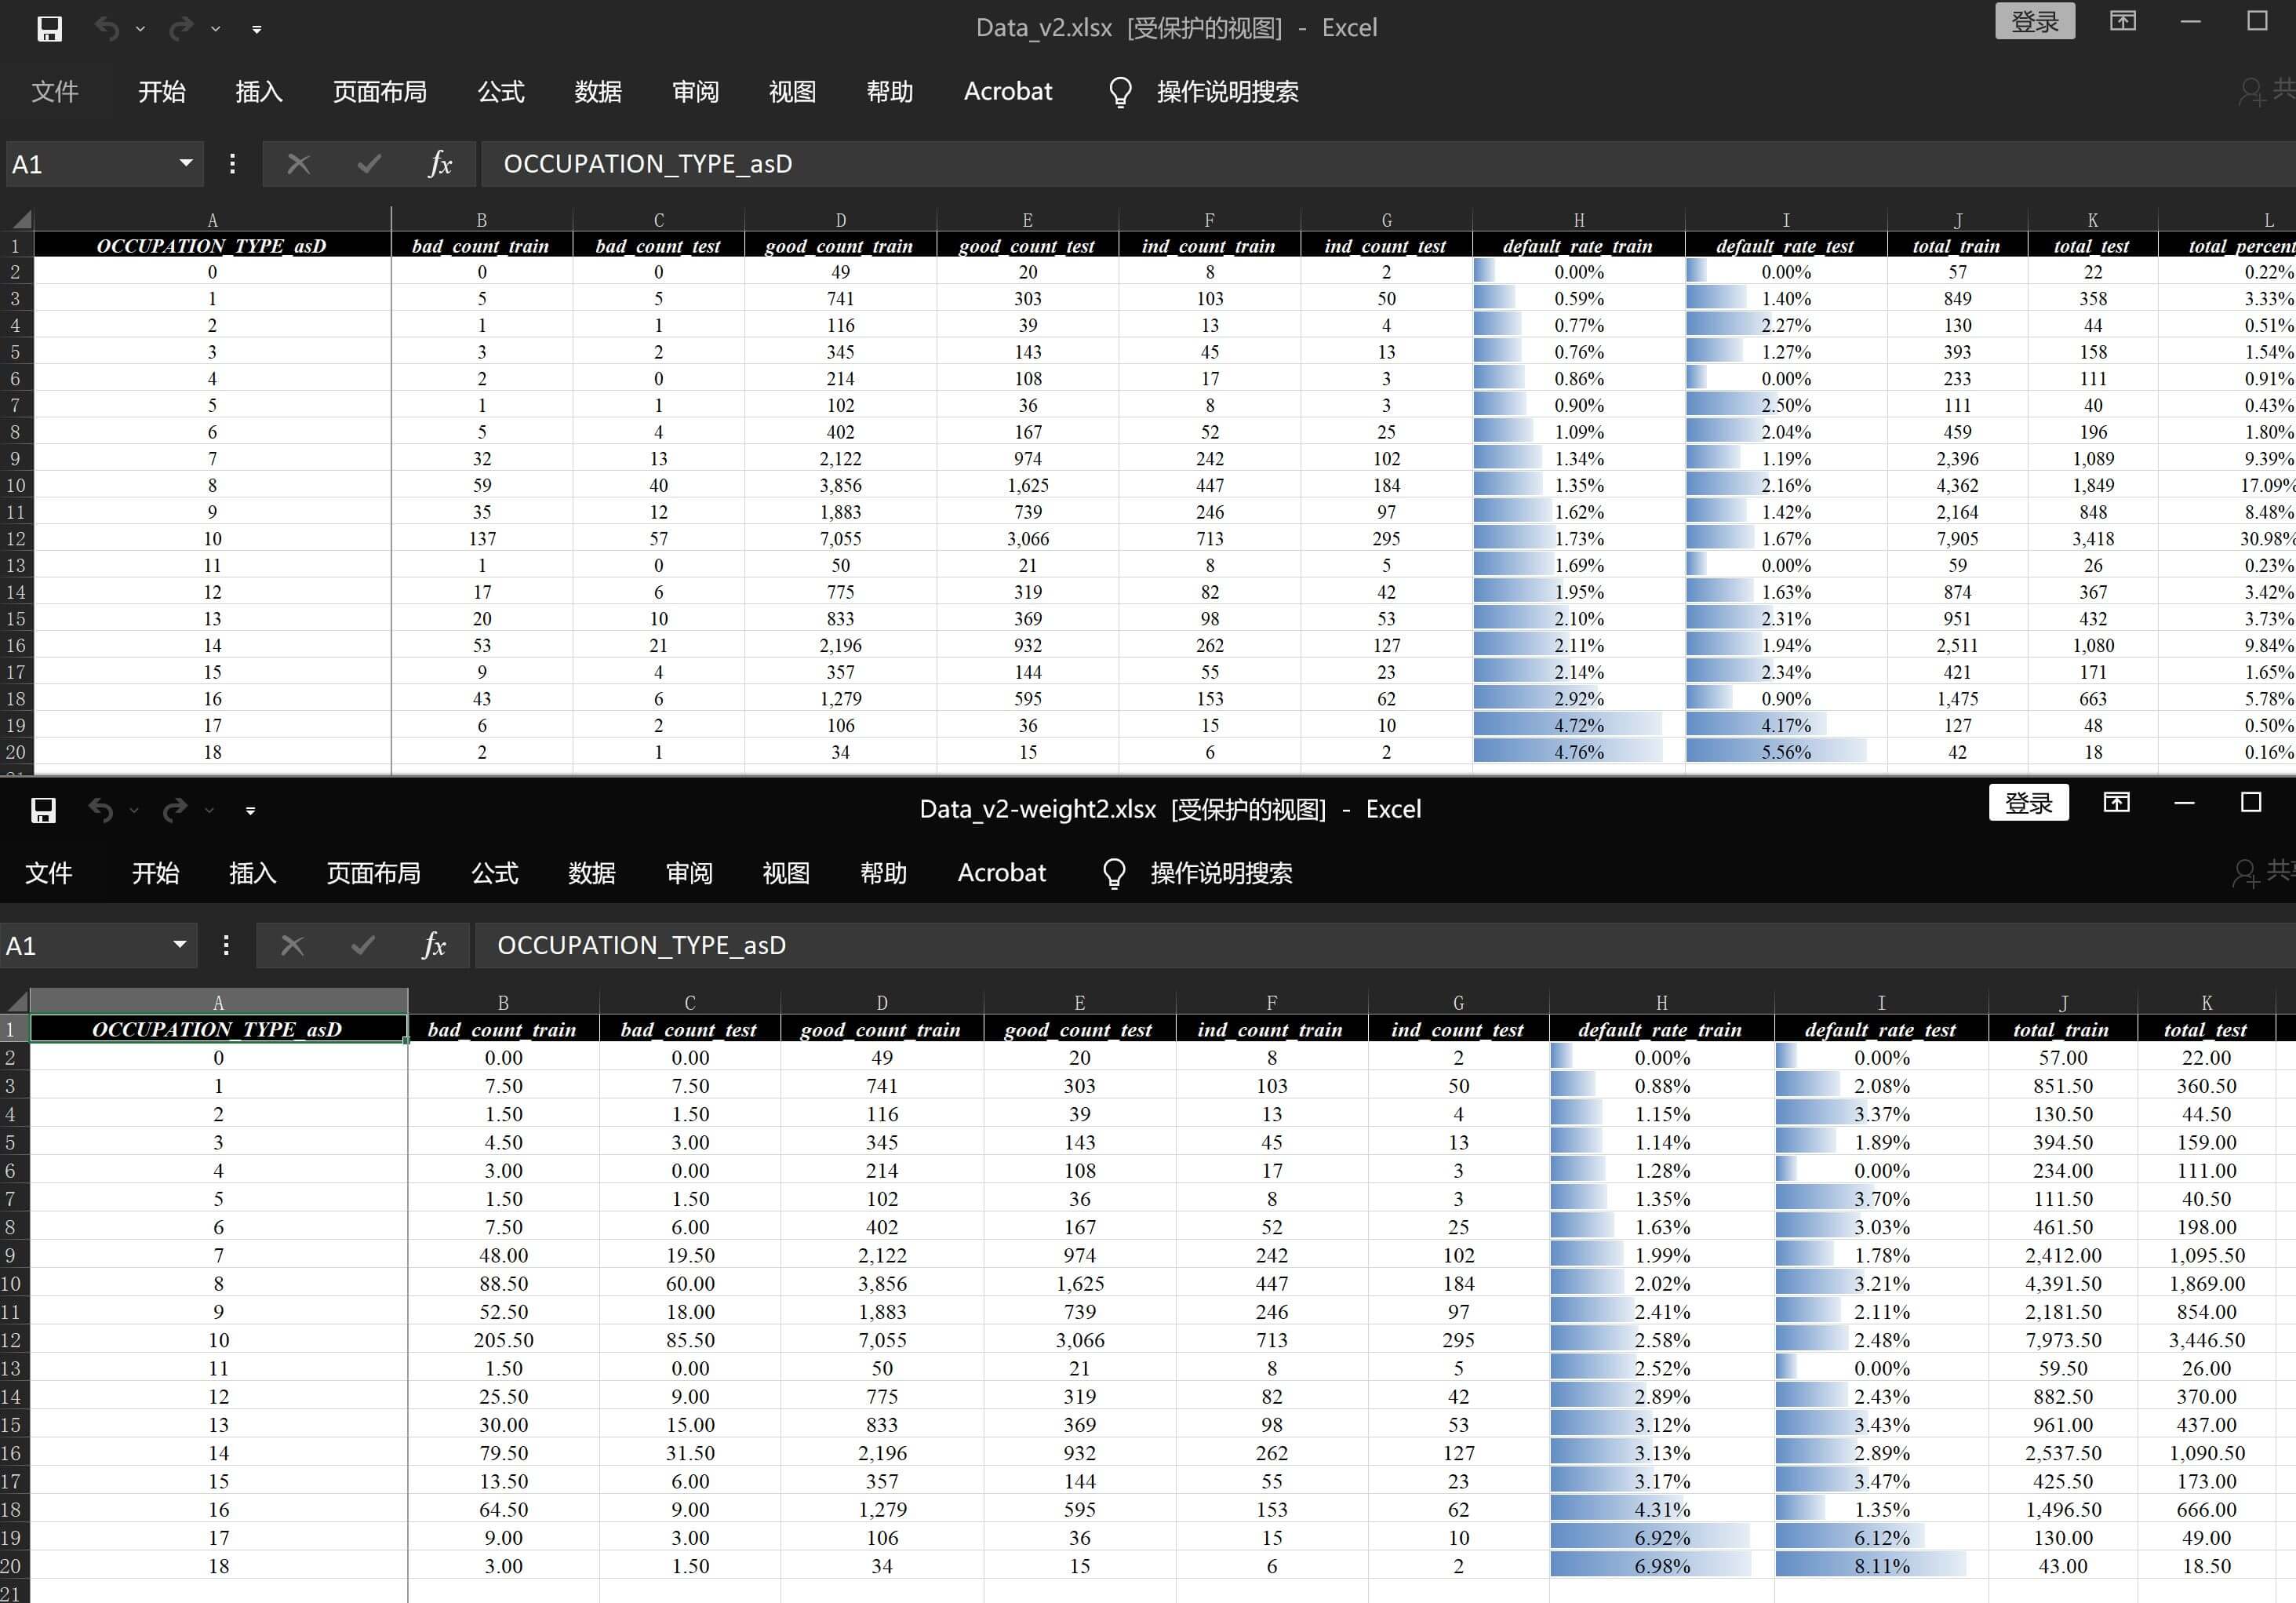Click 登录 button in top window
This screenshot has height=1603, width=2296.
pyautogui.click(x=2034, y=21)
